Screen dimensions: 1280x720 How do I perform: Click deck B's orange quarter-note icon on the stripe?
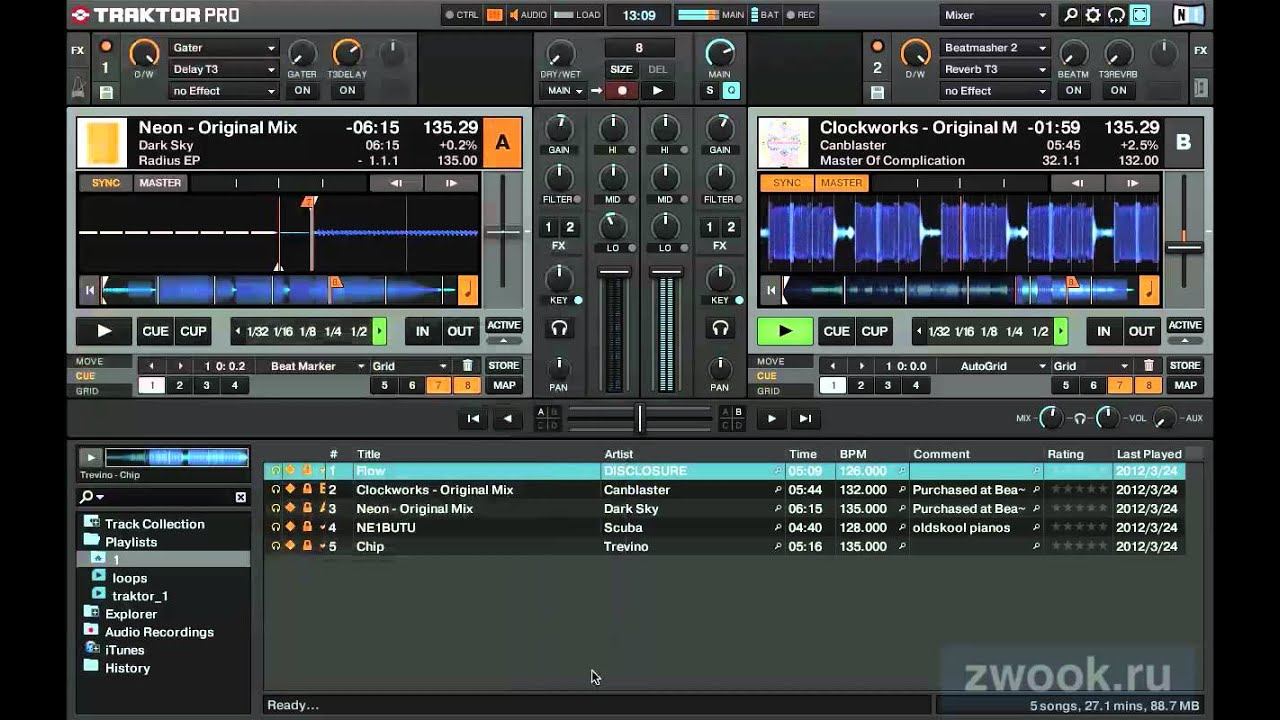[x=1149, y=290]
